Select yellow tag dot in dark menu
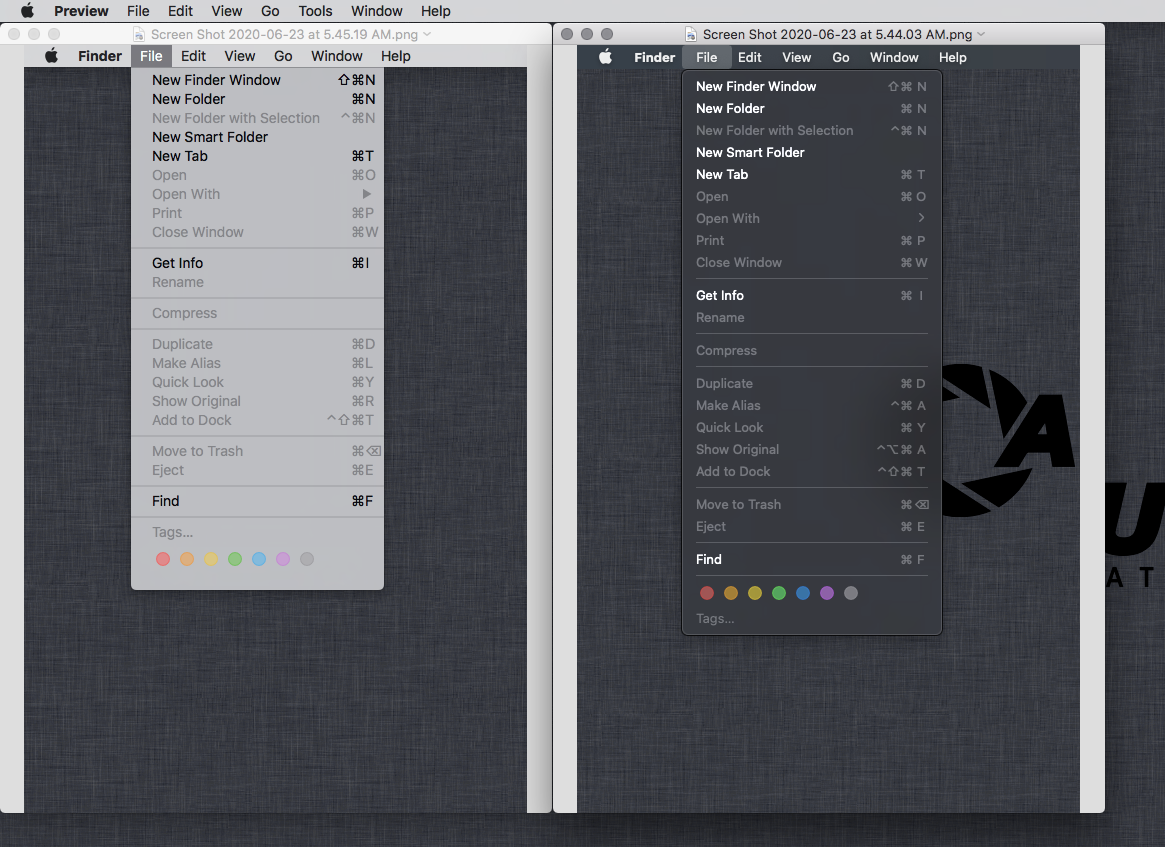 [755, 593]
